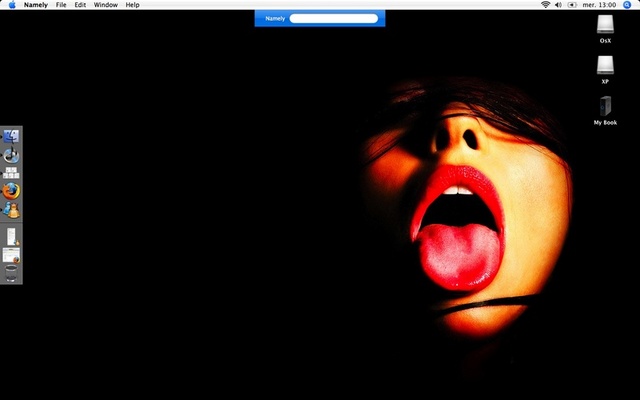
Task: Launch Firefox from the dock
Action: click(x=11, y=191)
